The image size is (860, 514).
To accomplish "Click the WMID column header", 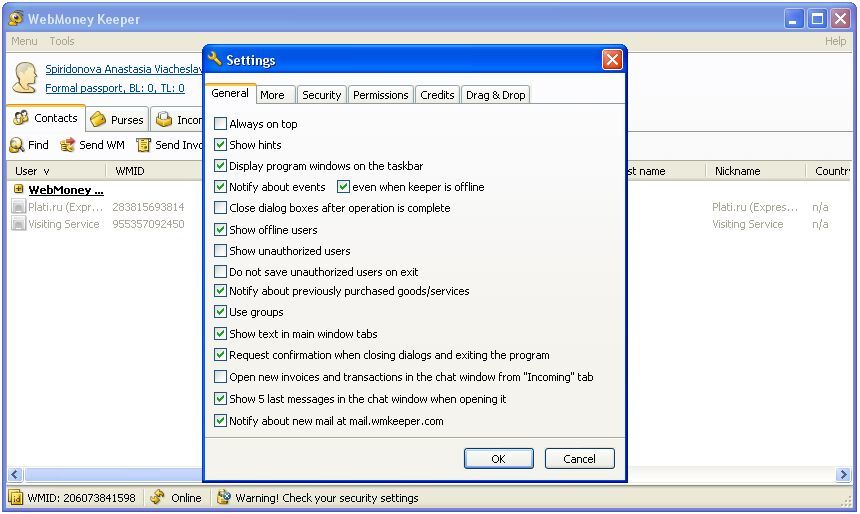I will pos(154,171).
